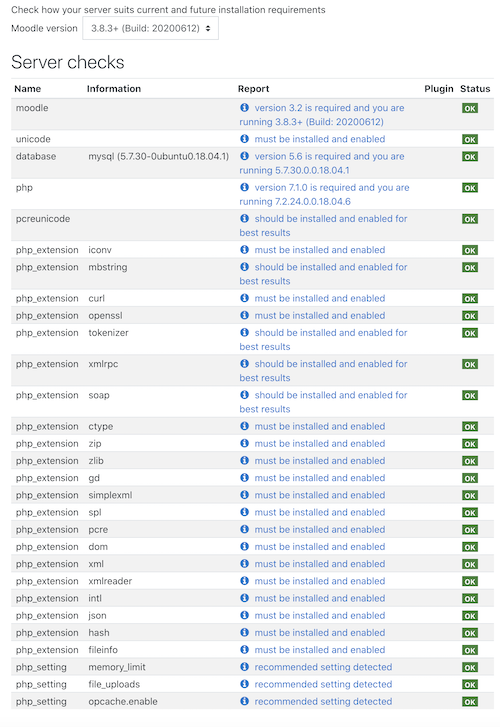The width and height of the screenshot is (500, 727).
Task: Click info icon for opcache.enable setting
Action: [x=244, y=701]
